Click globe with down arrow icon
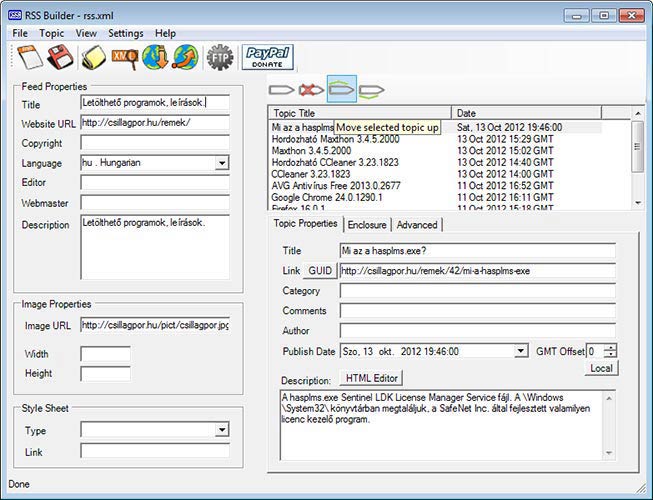 pyautogui.click(x=155, y=57)
